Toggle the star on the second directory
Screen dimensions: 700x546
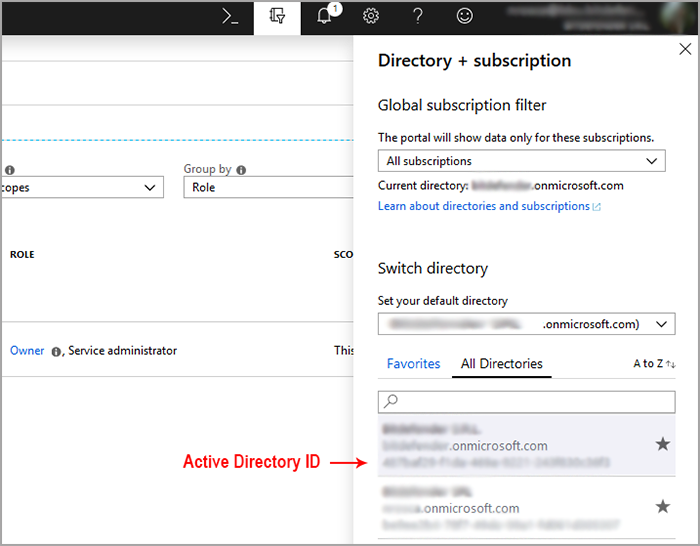point(662,507)
